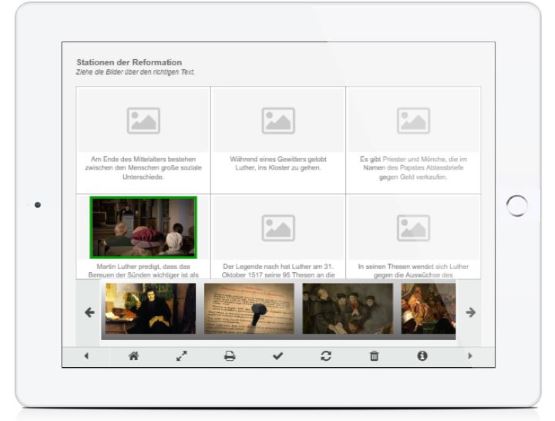The height and width of the screenshot is (421, 555).
Task: Click placeholder above 'Es gibt Priester und Mönche'
Action: 413,121
